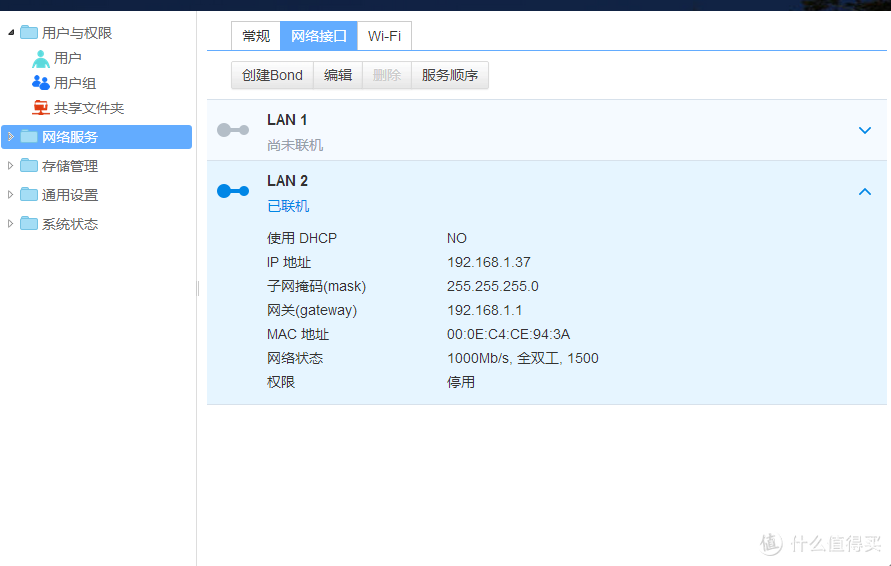Click the user icon beside 用户

[40, 58]
